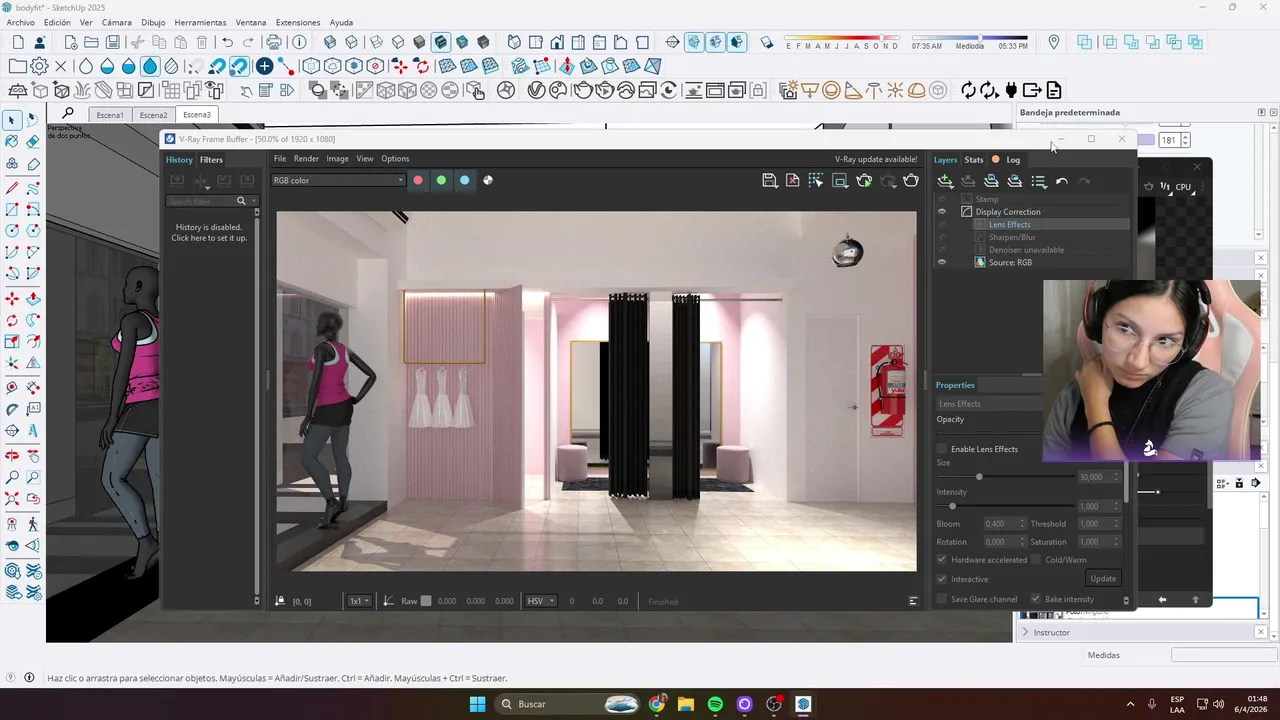Switch to the Escena2 scene tab

tap(153, 115)
